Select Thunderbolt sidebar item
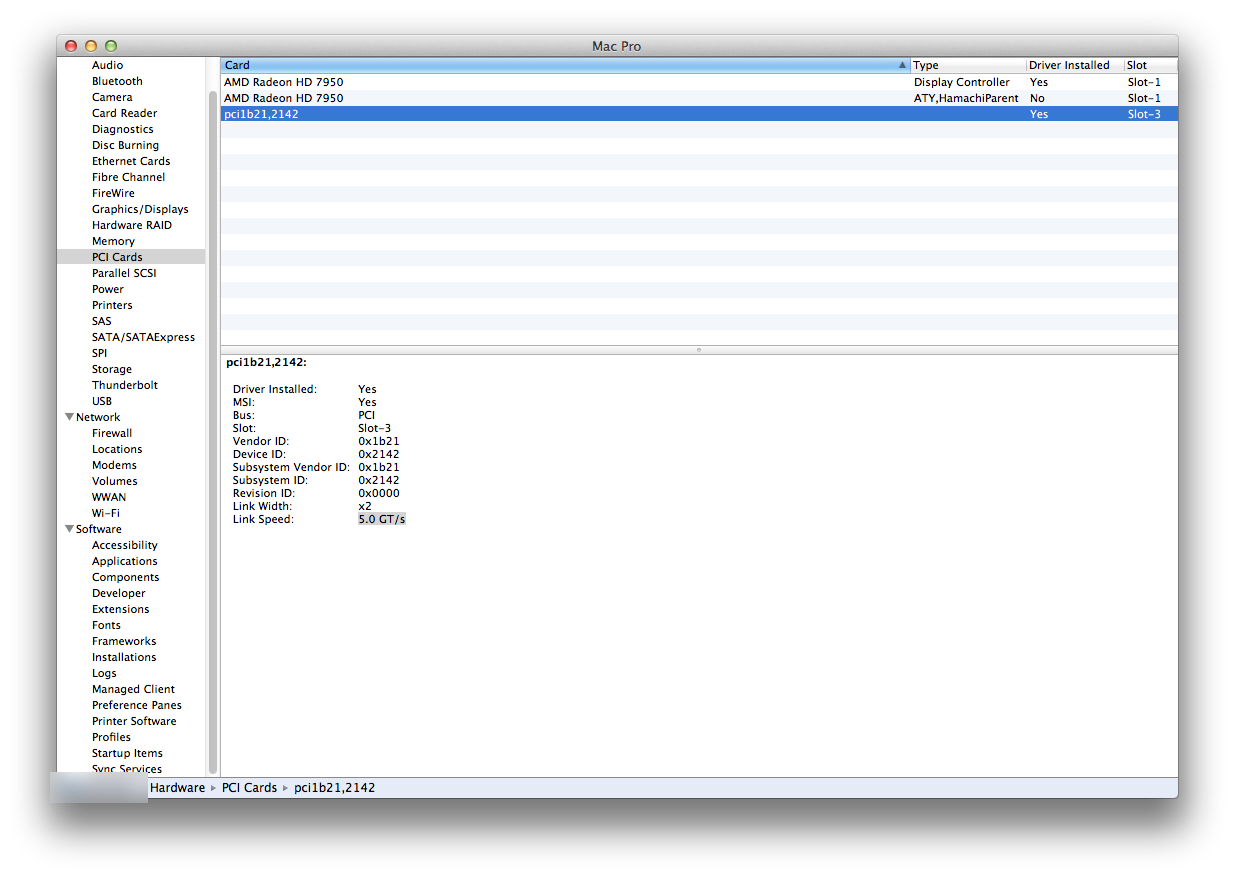This screenshot has width=1235, height=877. tap(125, 385)
